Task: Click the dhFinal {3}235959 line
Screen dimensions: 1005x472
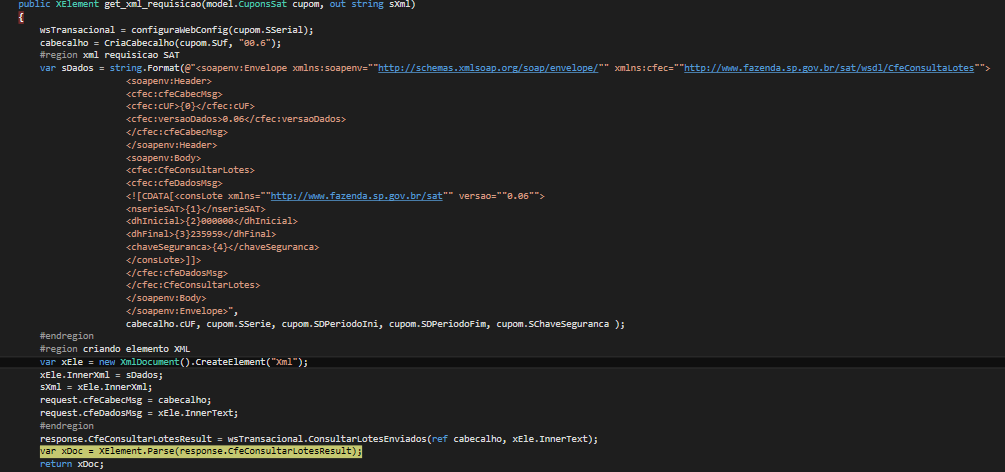Action: point(201,234)
